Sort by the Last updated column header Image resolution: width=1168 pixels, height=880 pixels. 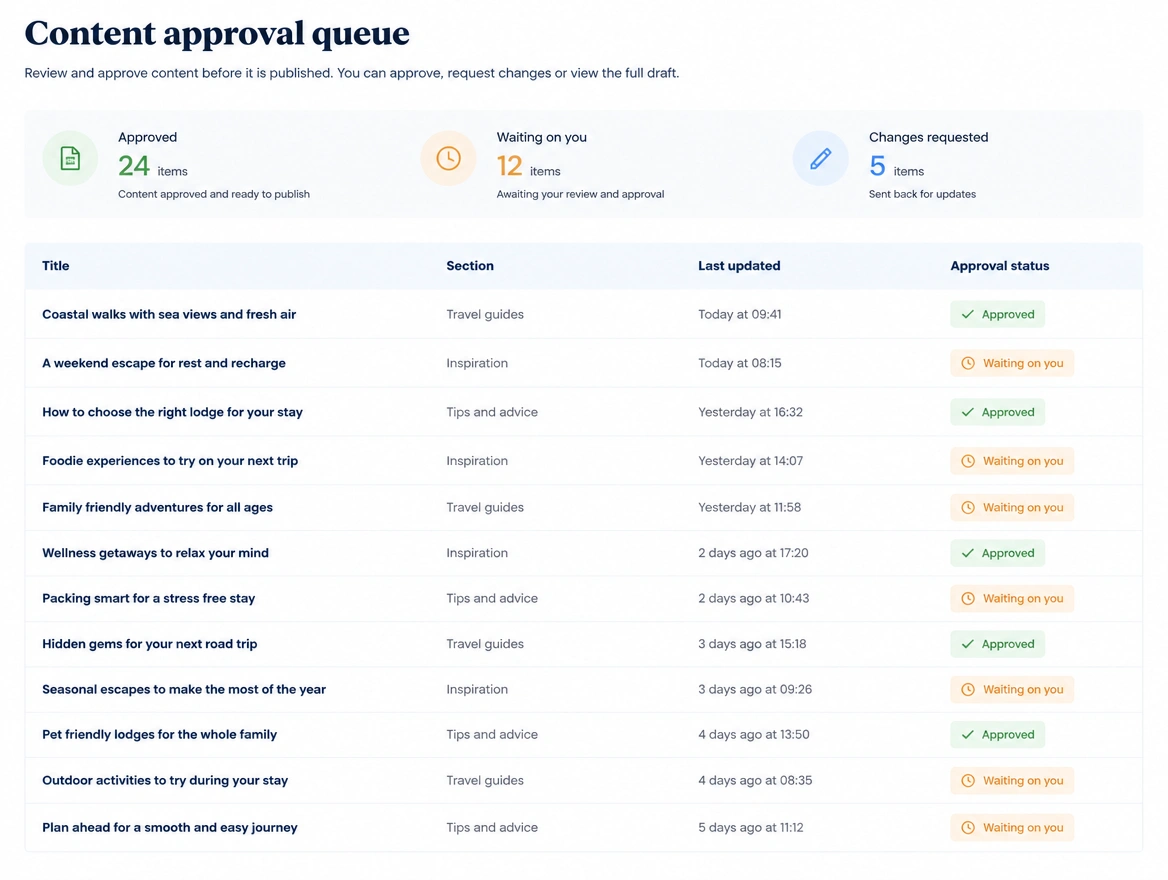[x=739, y=265]
